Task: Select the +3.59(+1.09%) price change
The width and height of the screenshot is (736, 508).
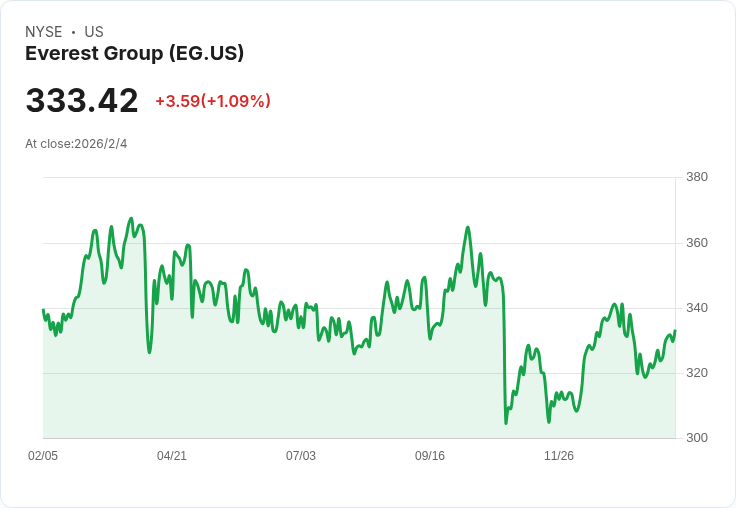Action: coord(212,101)
